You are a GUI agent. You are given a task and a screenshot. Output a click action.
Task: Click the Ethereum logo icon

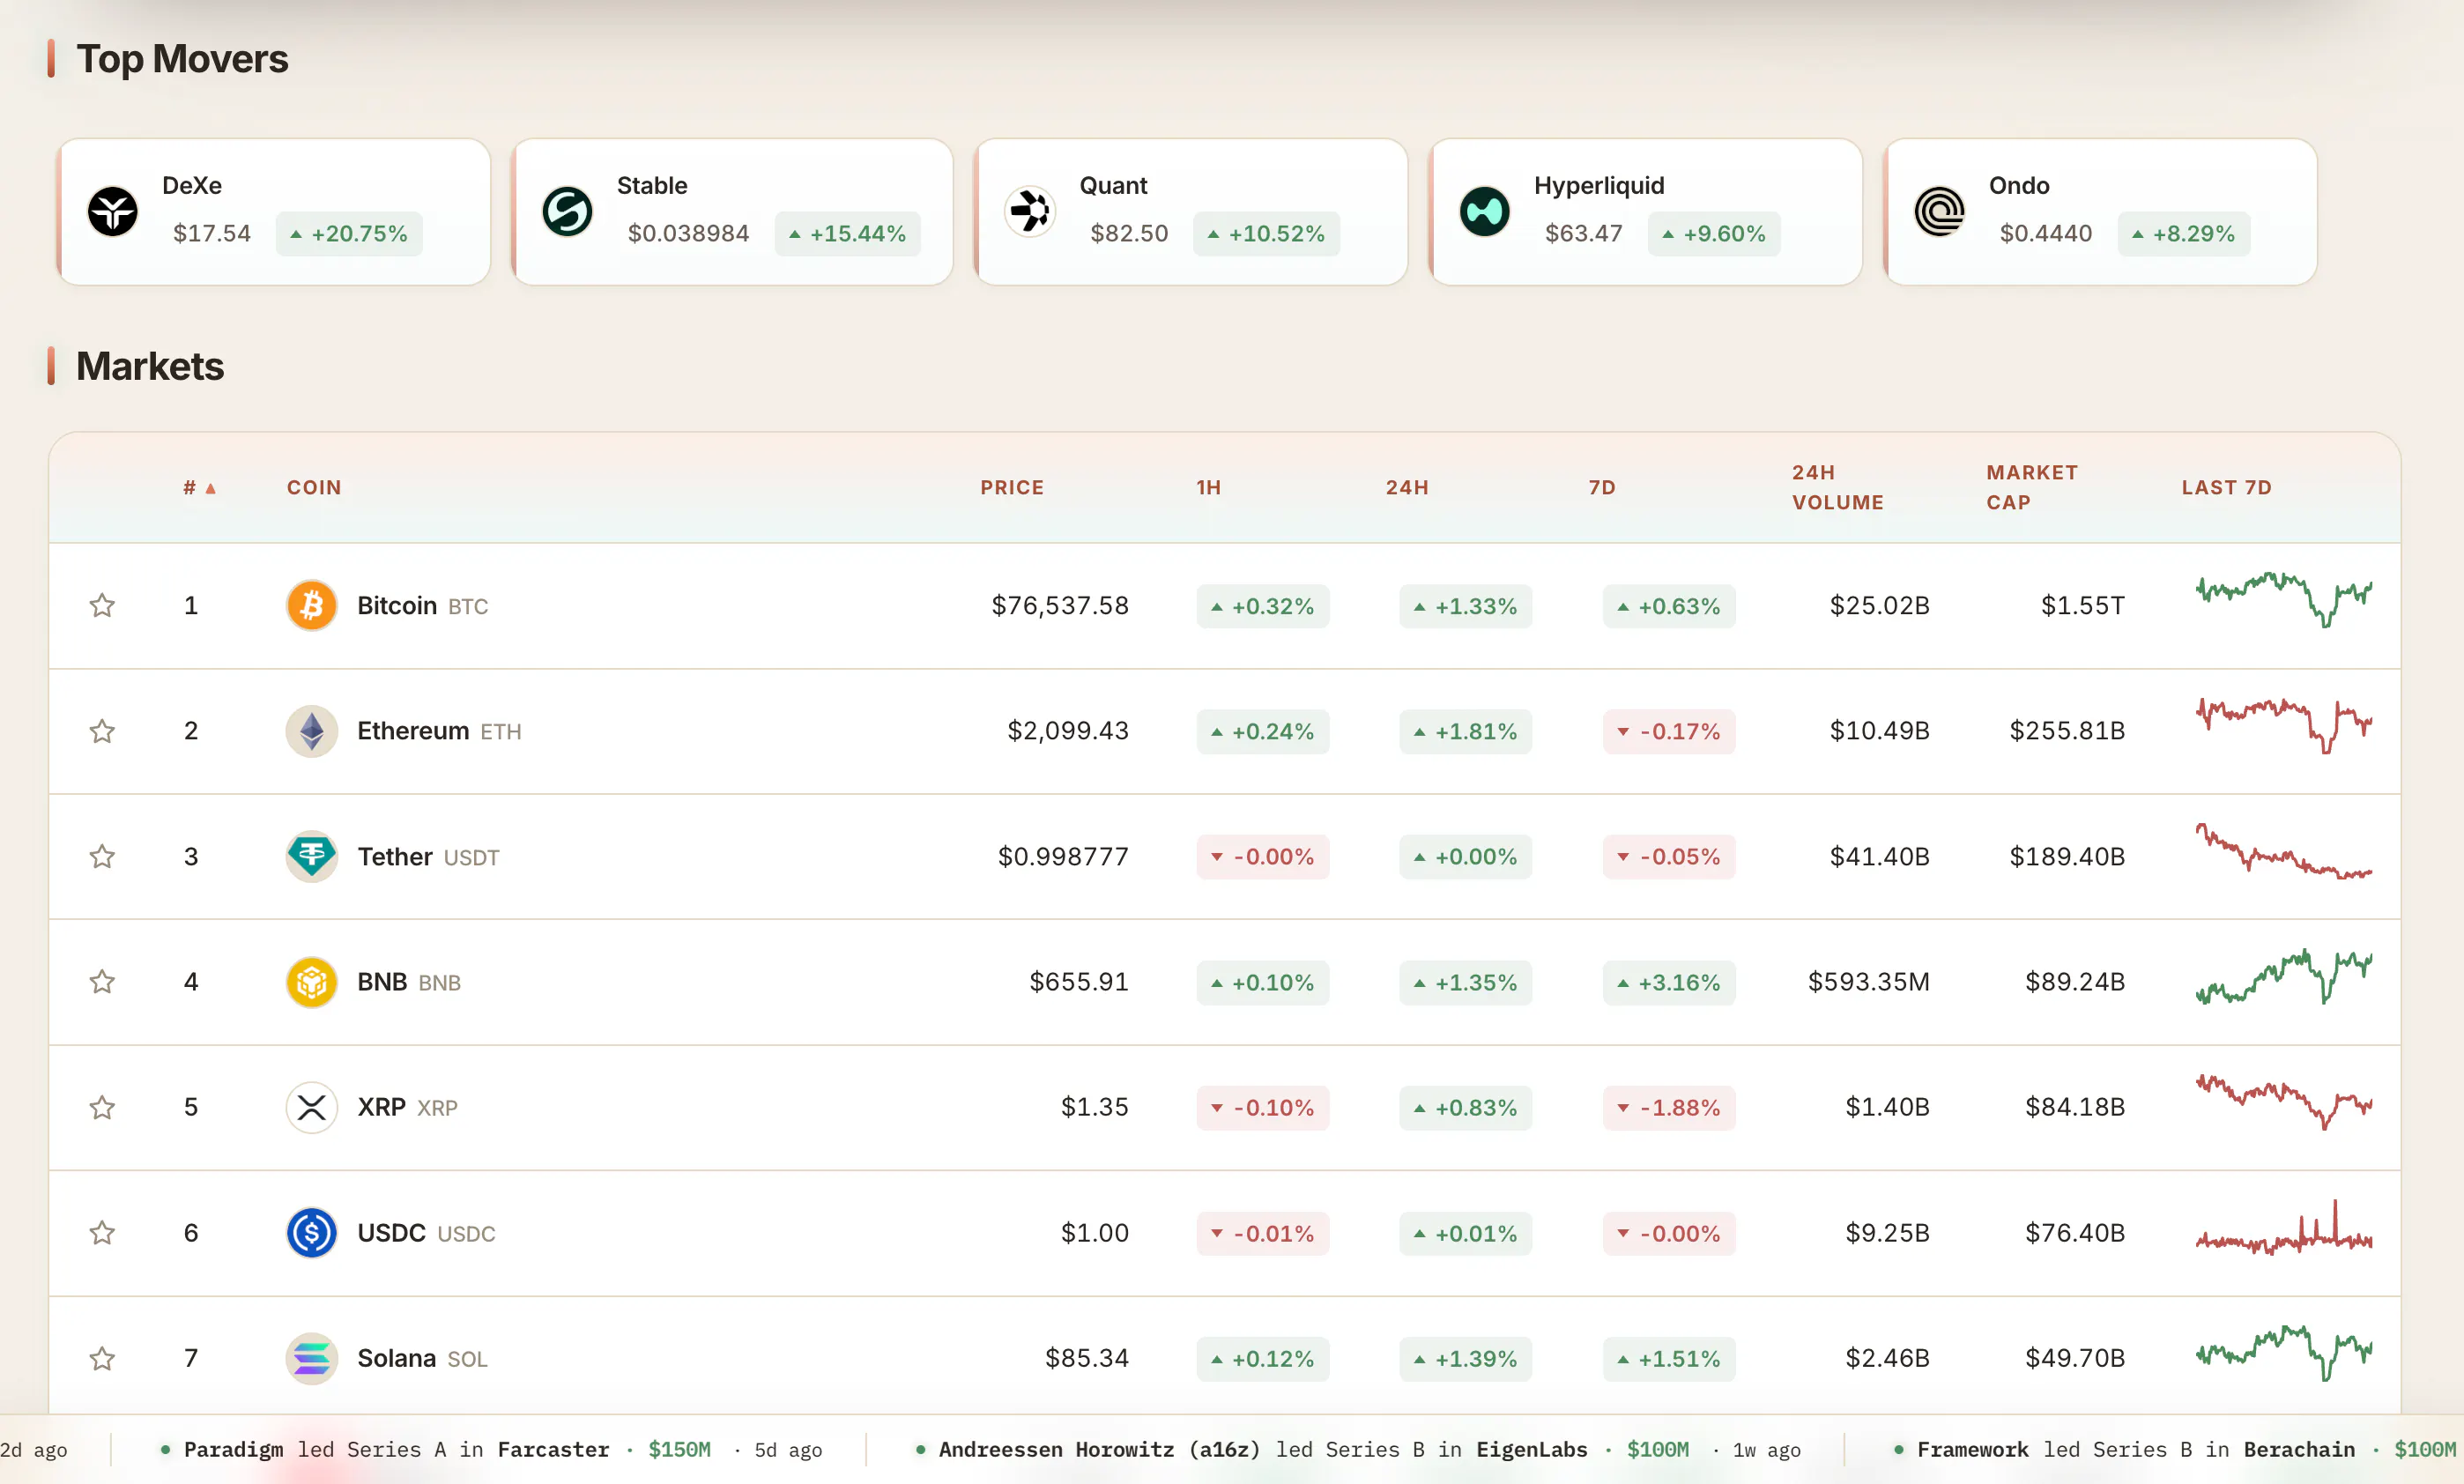(312, 731)
